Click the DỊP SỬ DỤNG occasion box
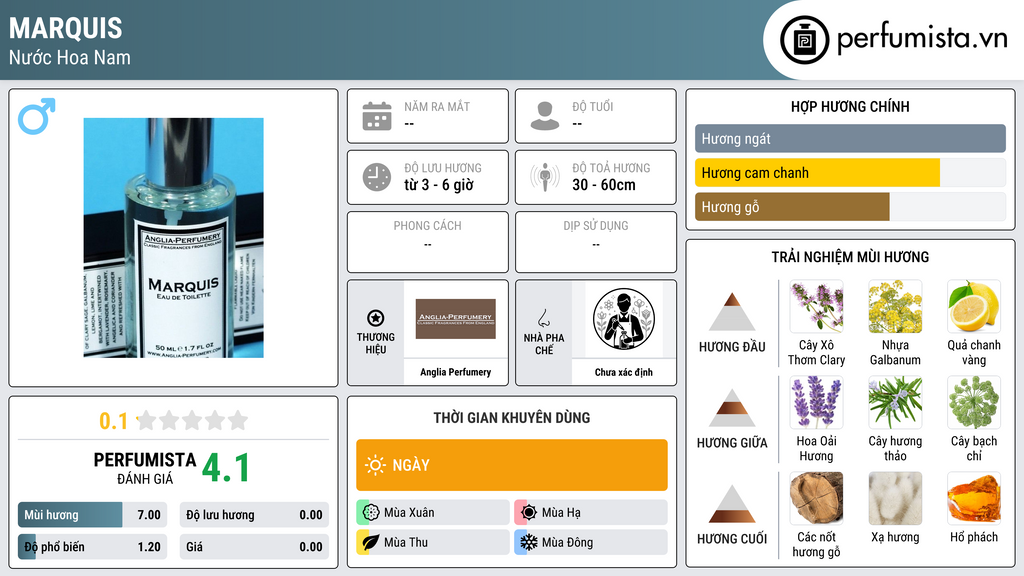This screenshot has width=1024, height=576. coord(596,242)
